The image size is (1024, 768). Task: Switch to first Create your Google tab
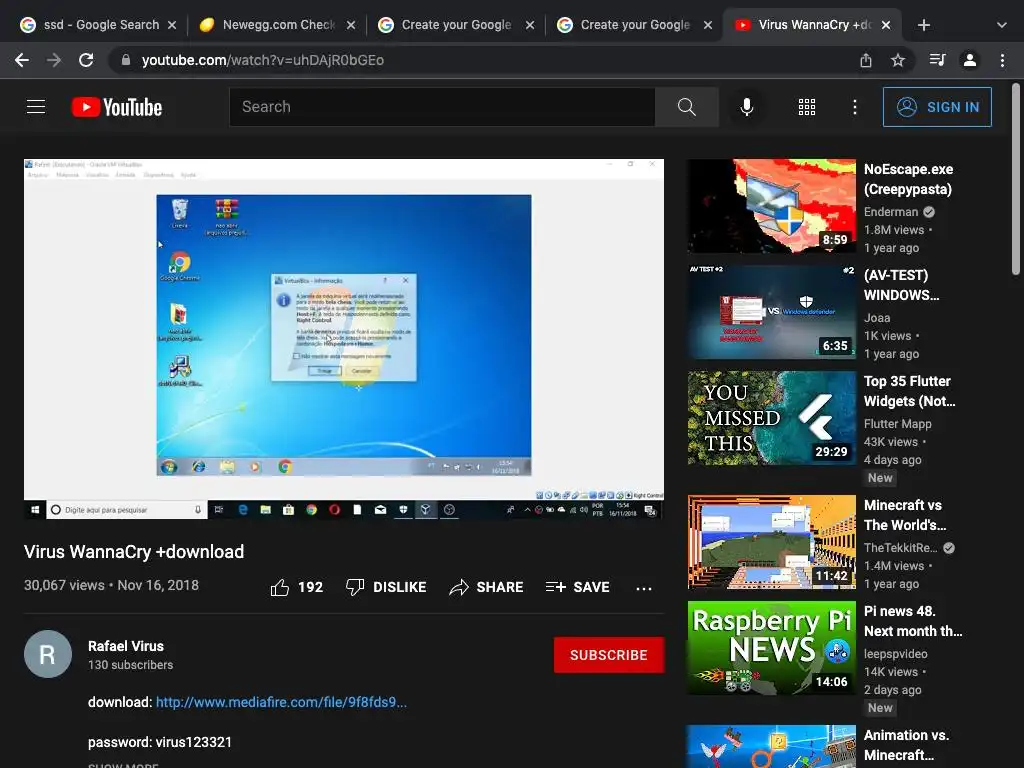tap(455, 25)
